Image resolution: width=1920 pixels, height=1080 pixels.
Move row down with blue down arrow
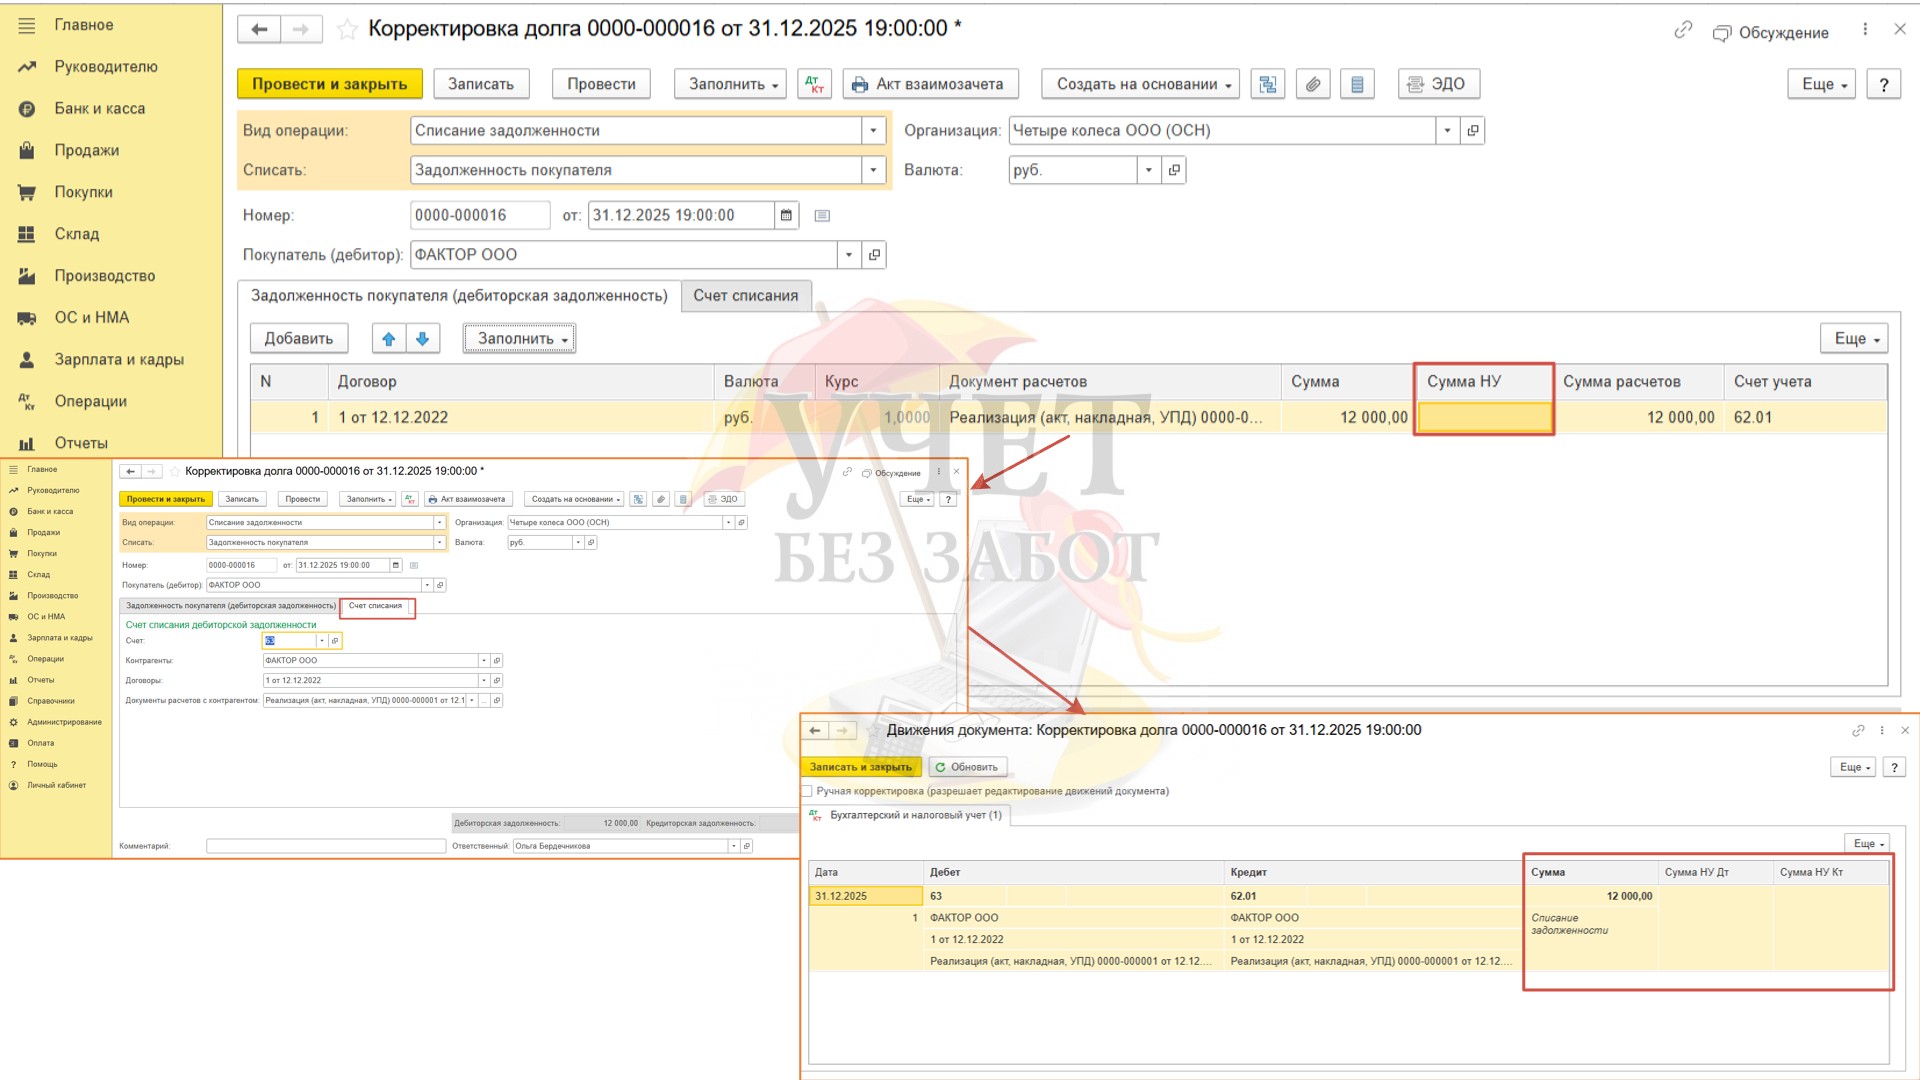(423, 339)
